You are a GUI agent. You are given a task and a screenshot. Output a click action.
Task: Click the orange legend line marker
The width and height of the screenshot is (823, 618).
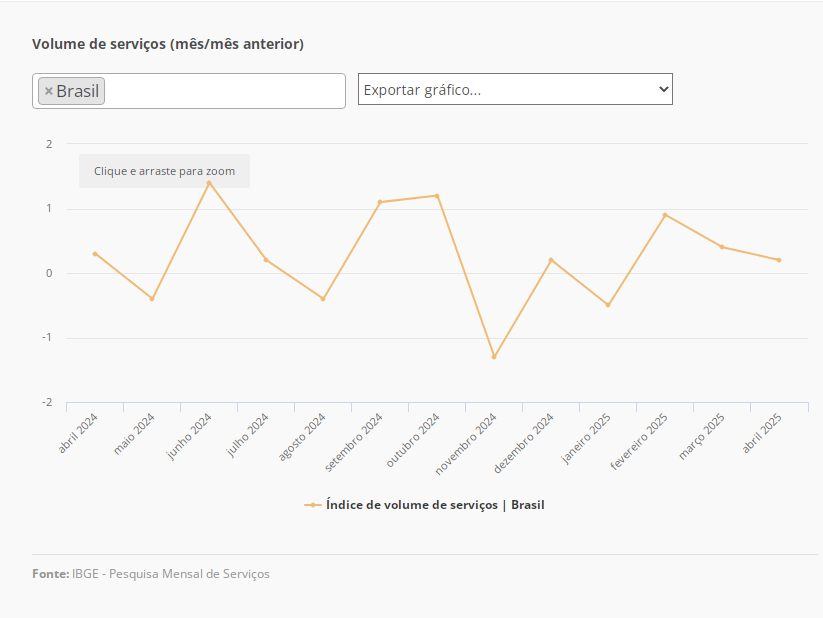313,505
